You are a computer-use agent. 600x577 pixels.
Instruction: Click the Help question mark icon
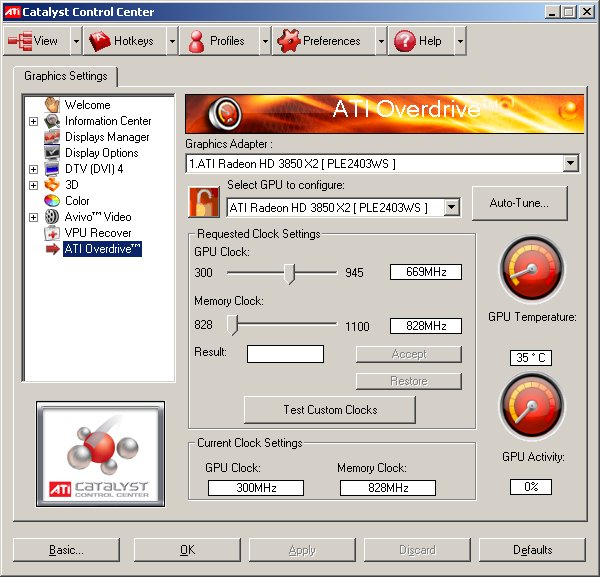tap(404, 41)
